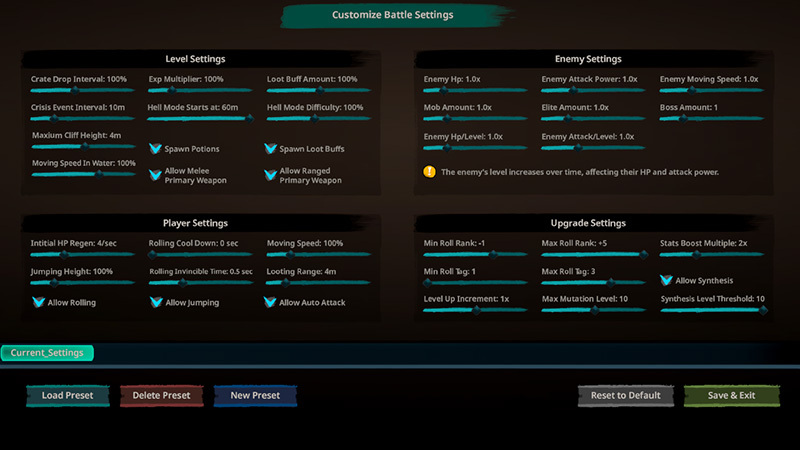Viewport: 800px width, 450px height.
Task: Create a preset with New Preset
Action: coord(255,395)
